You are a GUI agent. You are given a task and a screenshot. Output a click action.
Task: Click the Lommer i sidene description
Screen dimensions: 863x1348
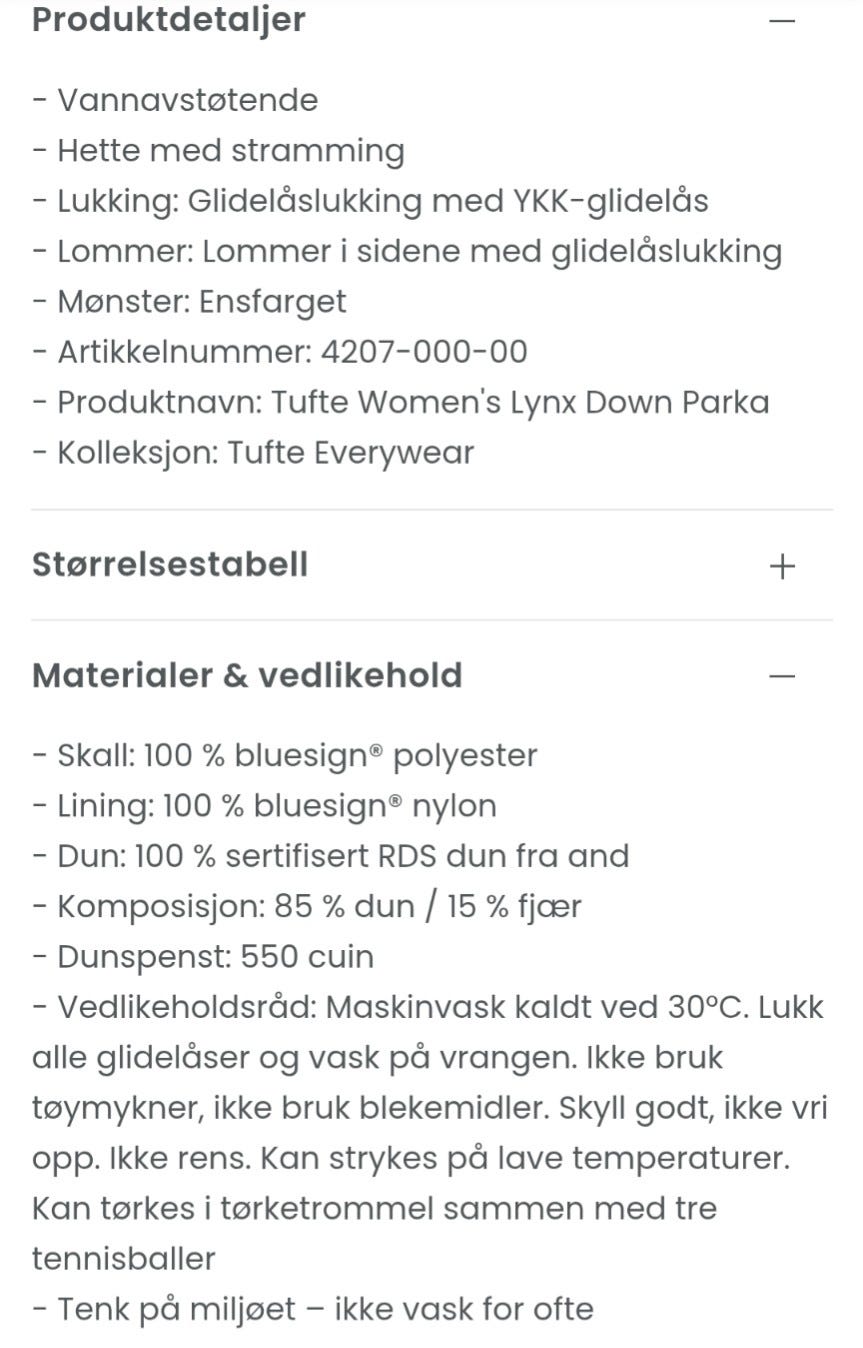click(407, 251)
